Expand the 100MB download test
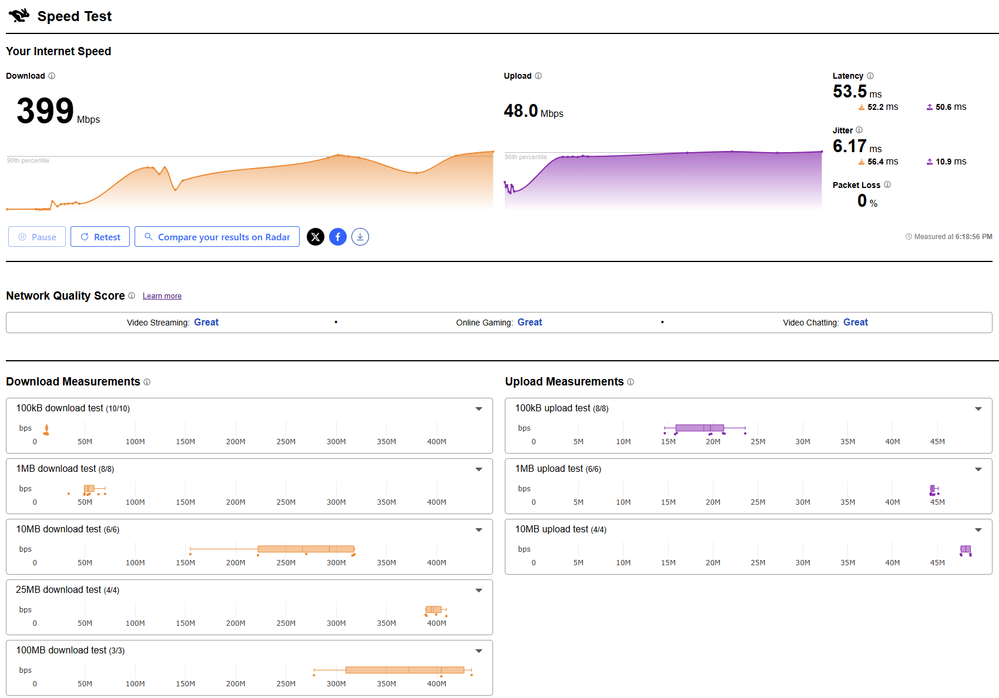 point(478,651)
